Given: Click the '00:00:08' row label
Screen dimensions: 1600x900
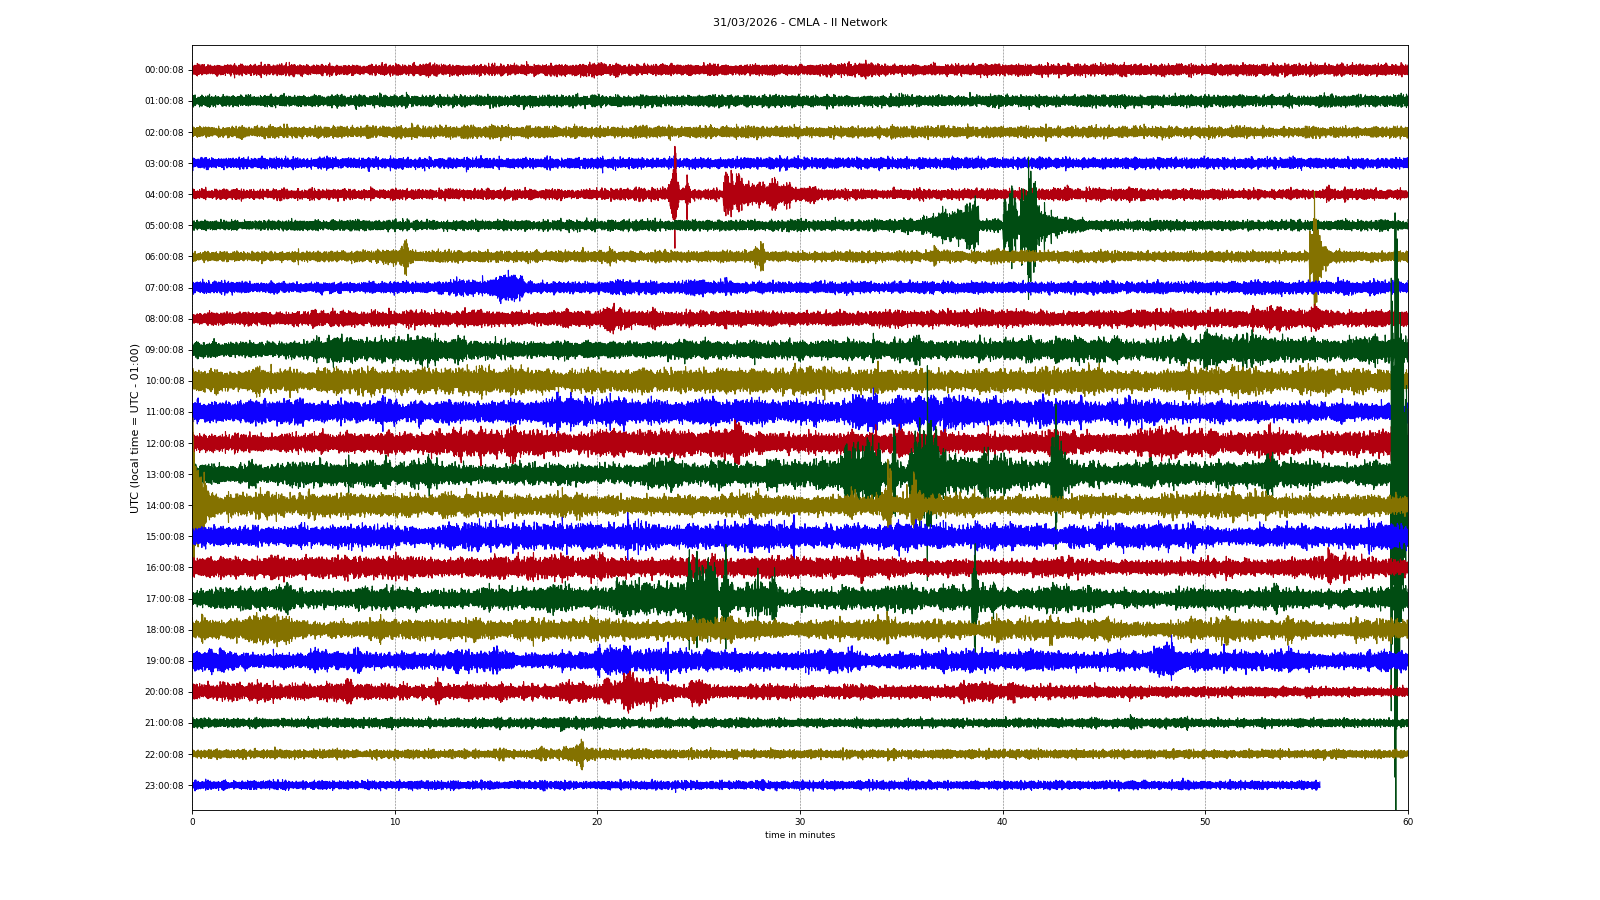Looking at the screenshot, I should 164,70.
